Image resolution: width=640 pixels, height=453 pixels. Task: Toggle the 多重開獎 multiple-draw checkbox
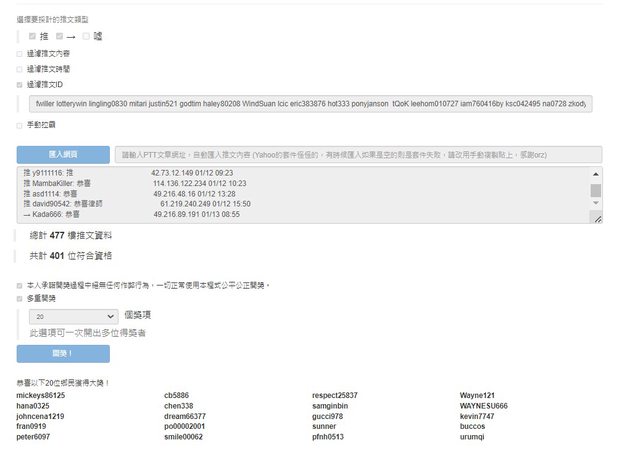(x=19, y=298)
